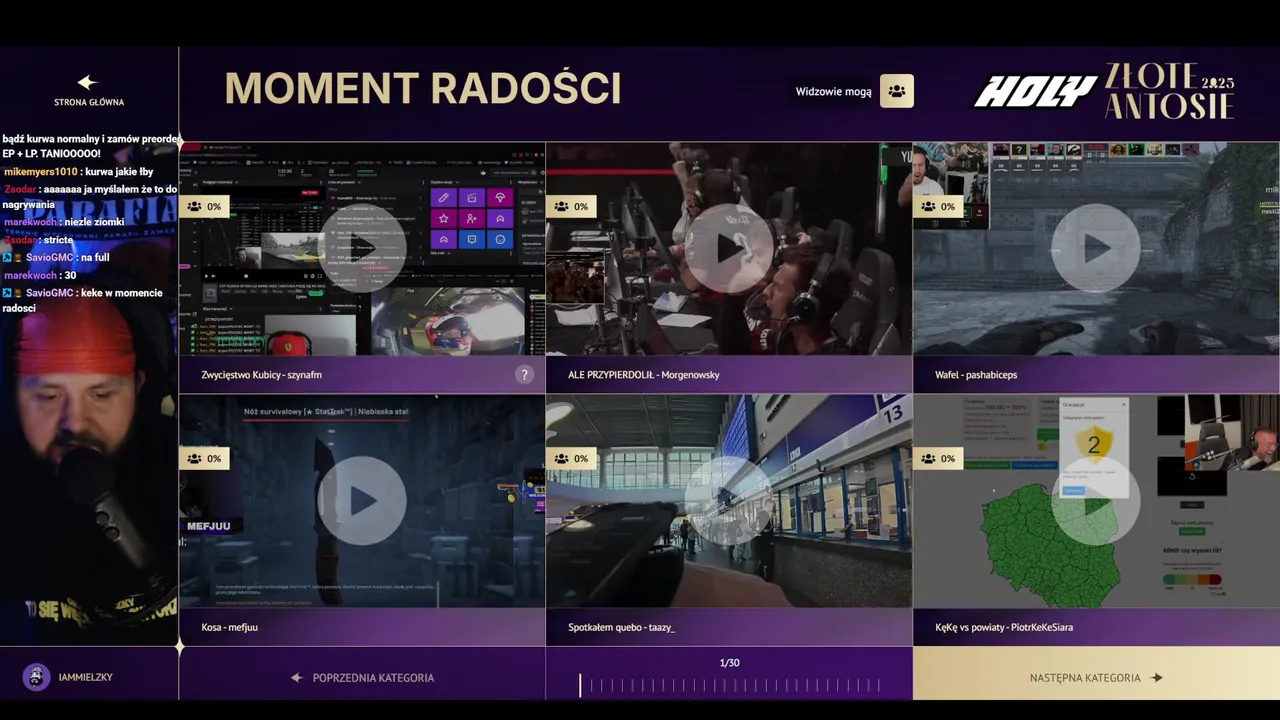
Task: Select 'Kękę vs powiaty - PiotrKeKeSiara' title
Action: [x=1004, y=627]
